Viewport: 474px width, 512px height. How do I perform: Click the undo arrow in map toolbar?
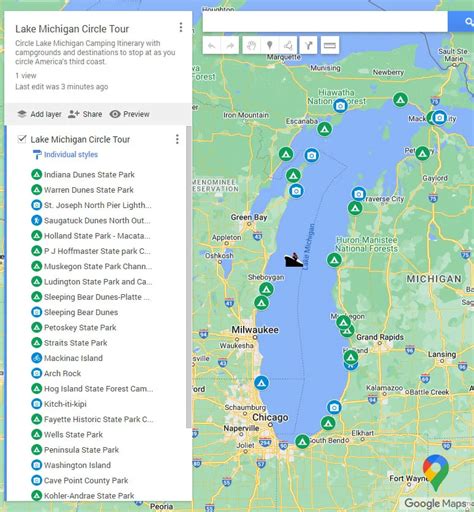point(211,45)
